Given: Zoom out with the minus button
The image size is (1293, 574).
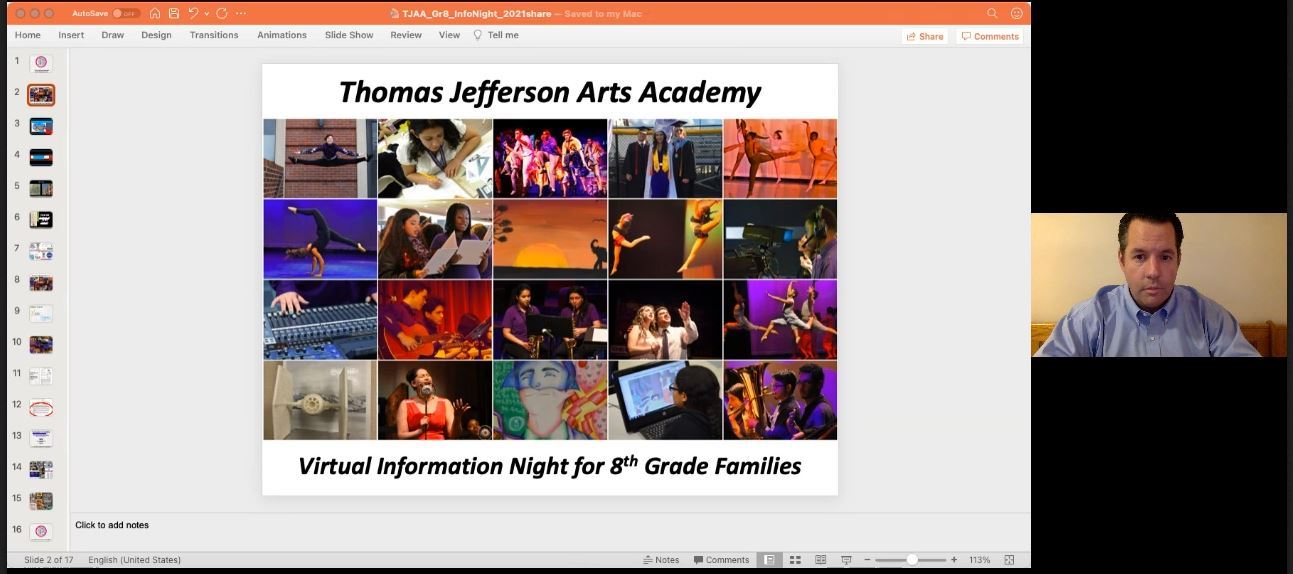Looking at the screenshot, I should [x=867, y=560].
